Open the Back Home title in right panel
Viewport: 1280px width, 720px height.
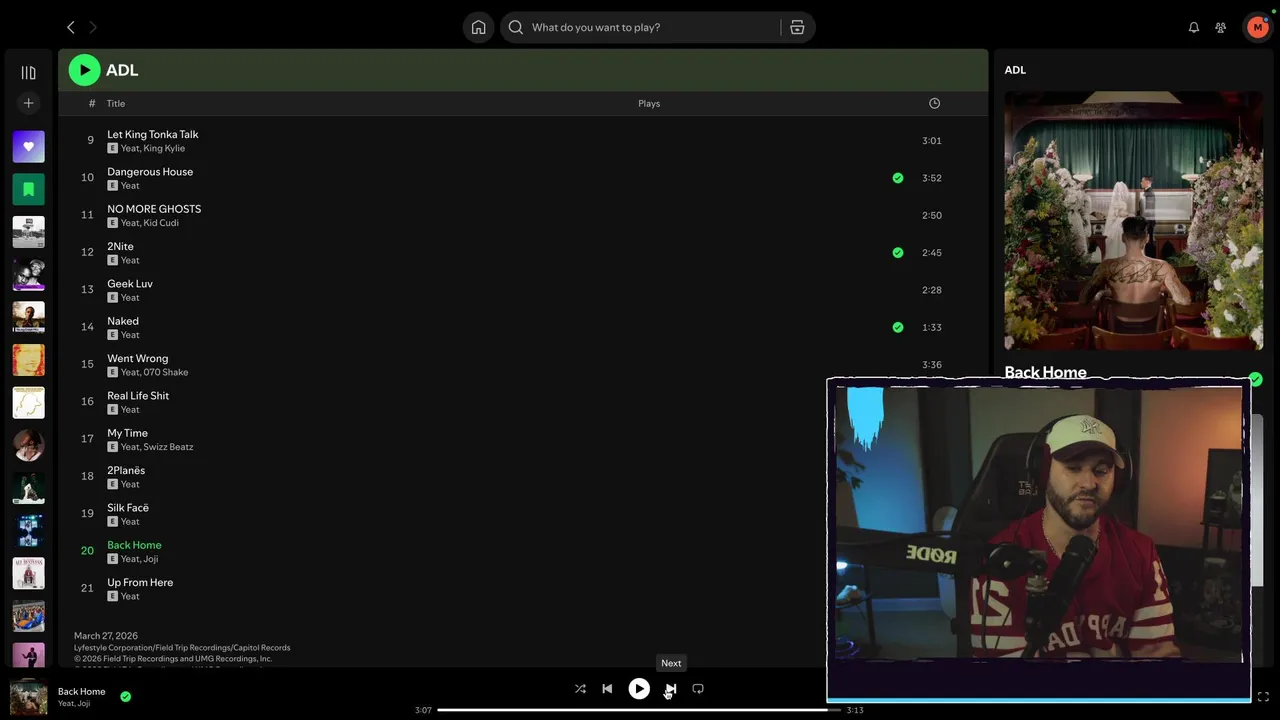(x=1045, y=372)
